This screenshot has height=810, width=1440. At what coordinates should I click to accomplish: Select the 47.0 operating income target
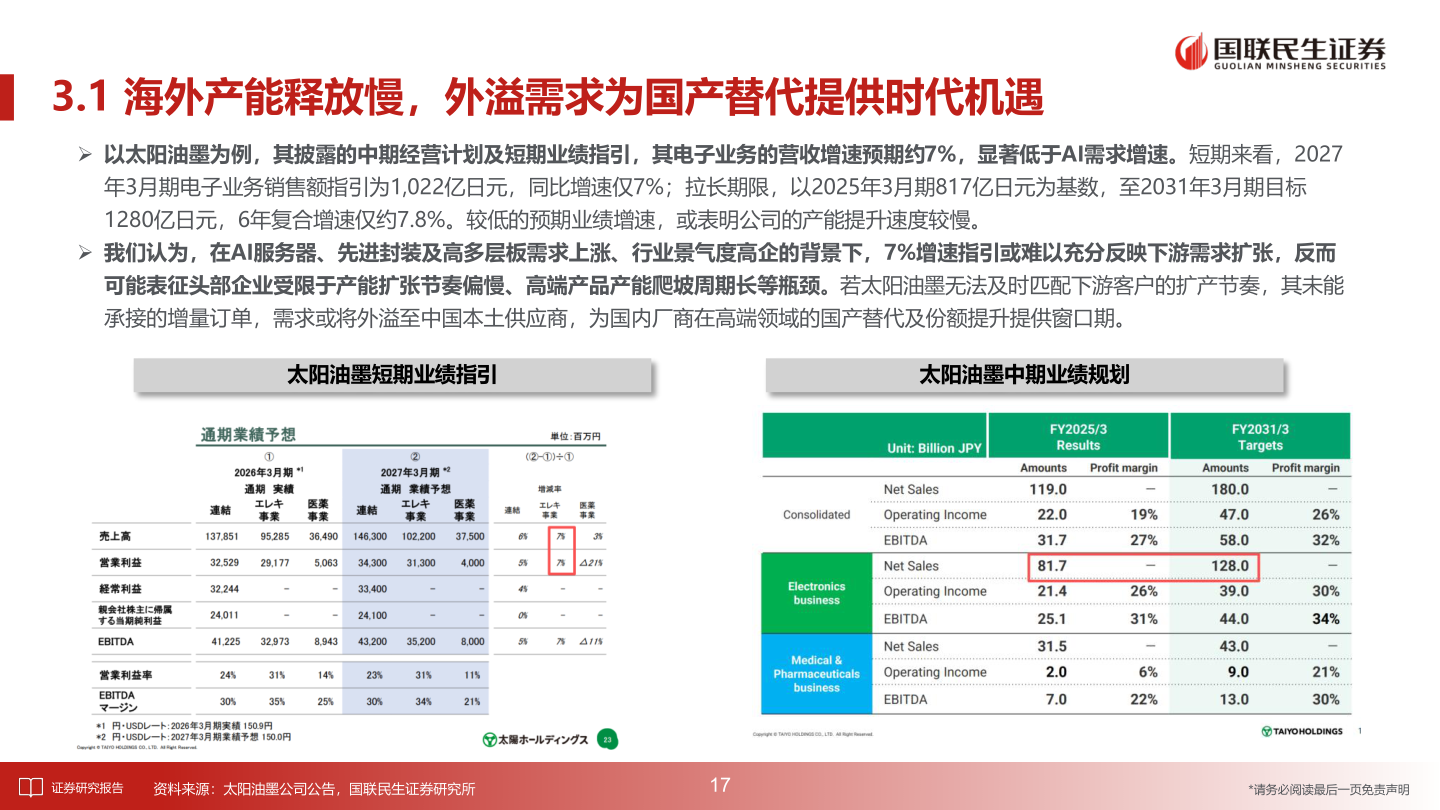coord(1232,515)
